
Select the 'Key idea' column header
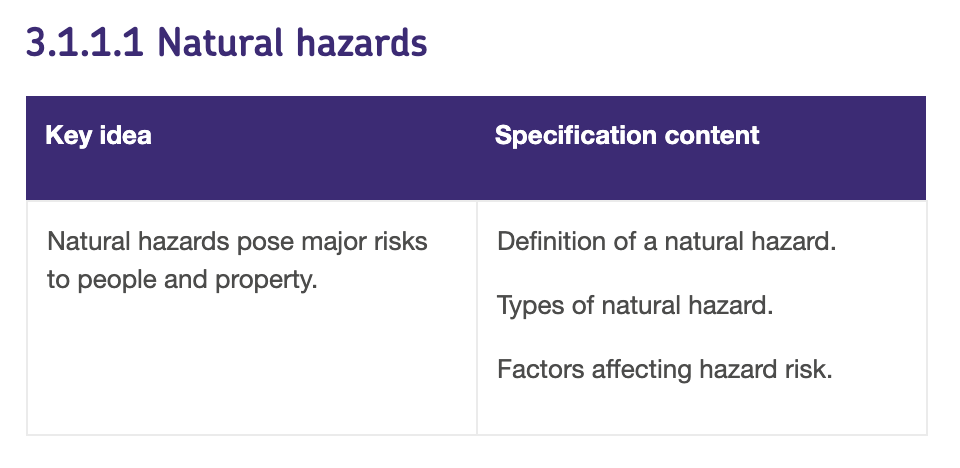(x=98, y=135)
